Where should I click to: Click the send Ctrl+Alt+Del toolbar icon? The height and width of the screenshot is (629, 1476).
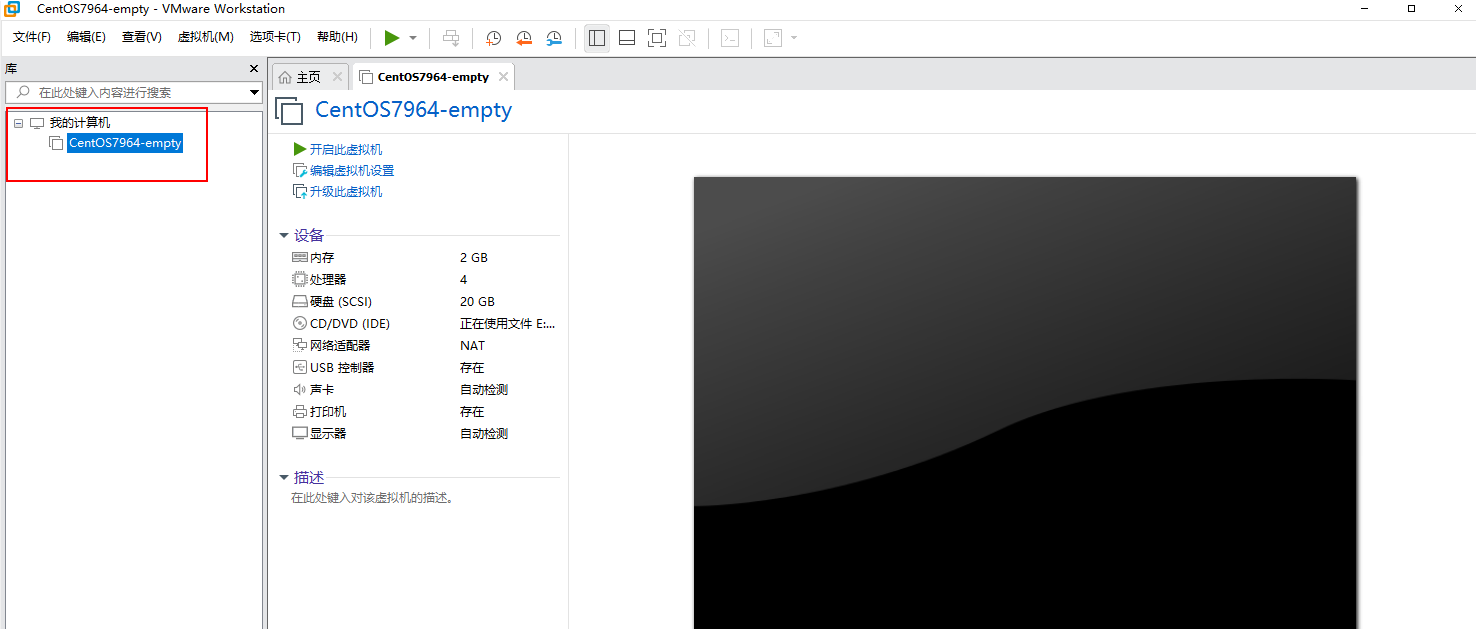coord(451,38)
